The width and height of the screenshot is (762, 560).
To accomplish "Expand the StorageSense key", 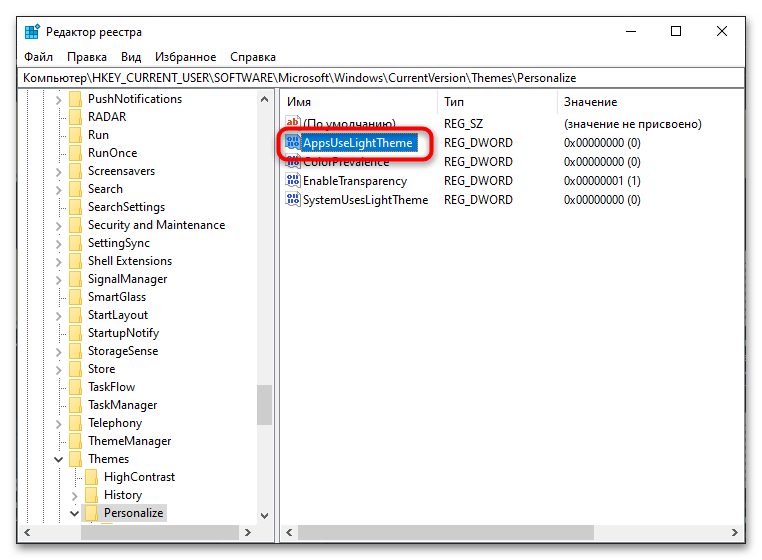I will (x=59, y=351).
